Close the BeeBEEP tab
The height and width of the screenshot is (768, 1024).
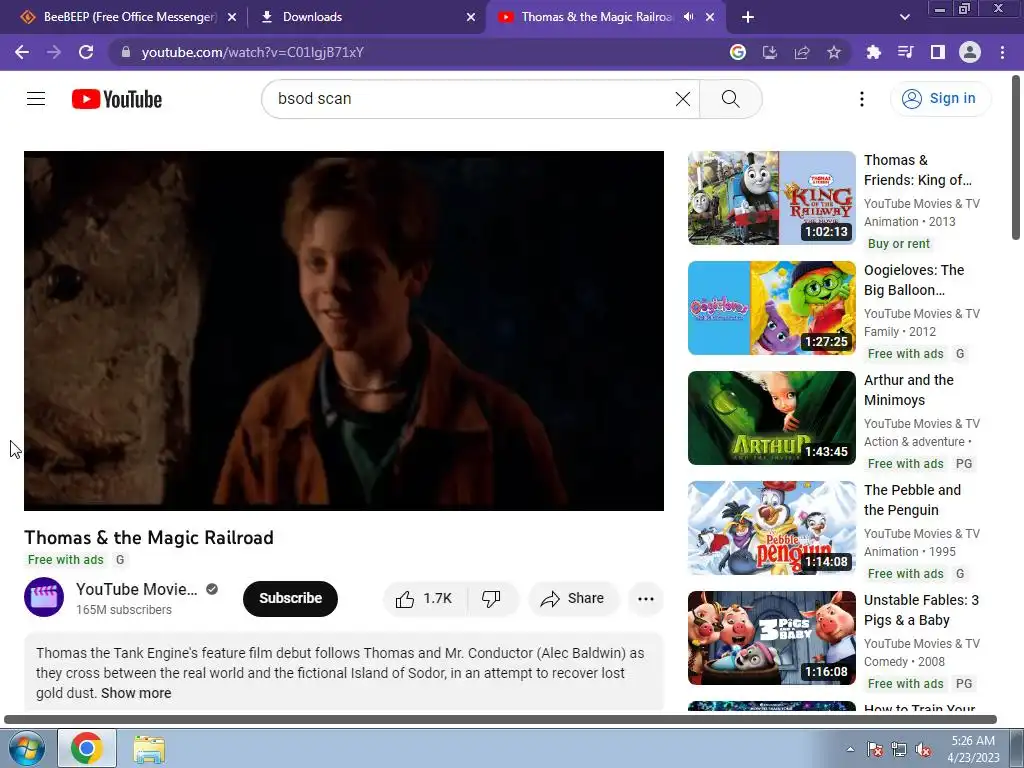pyautogui.click(x=232, y=17)
